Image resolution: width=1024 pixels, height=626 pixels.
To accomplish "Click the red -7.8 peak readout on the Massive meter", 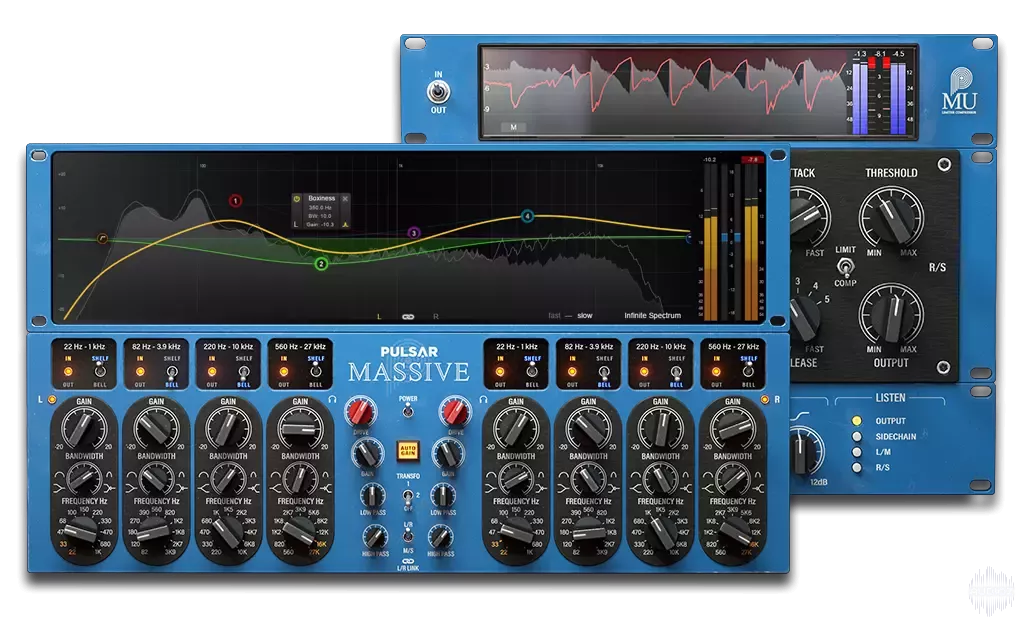I will point(752,159).
